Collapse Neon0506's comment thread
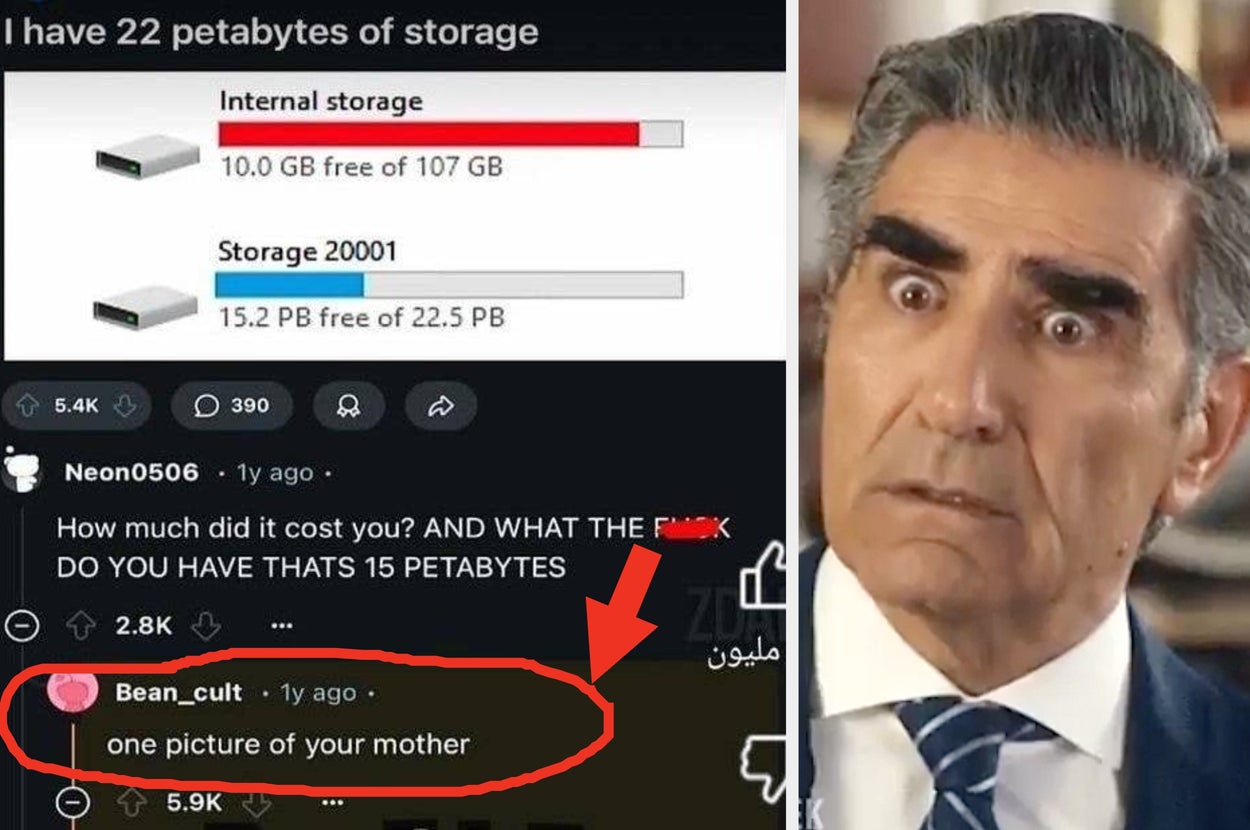Image resolution: width=1250 pixels, height=830 pixels. 21,626
